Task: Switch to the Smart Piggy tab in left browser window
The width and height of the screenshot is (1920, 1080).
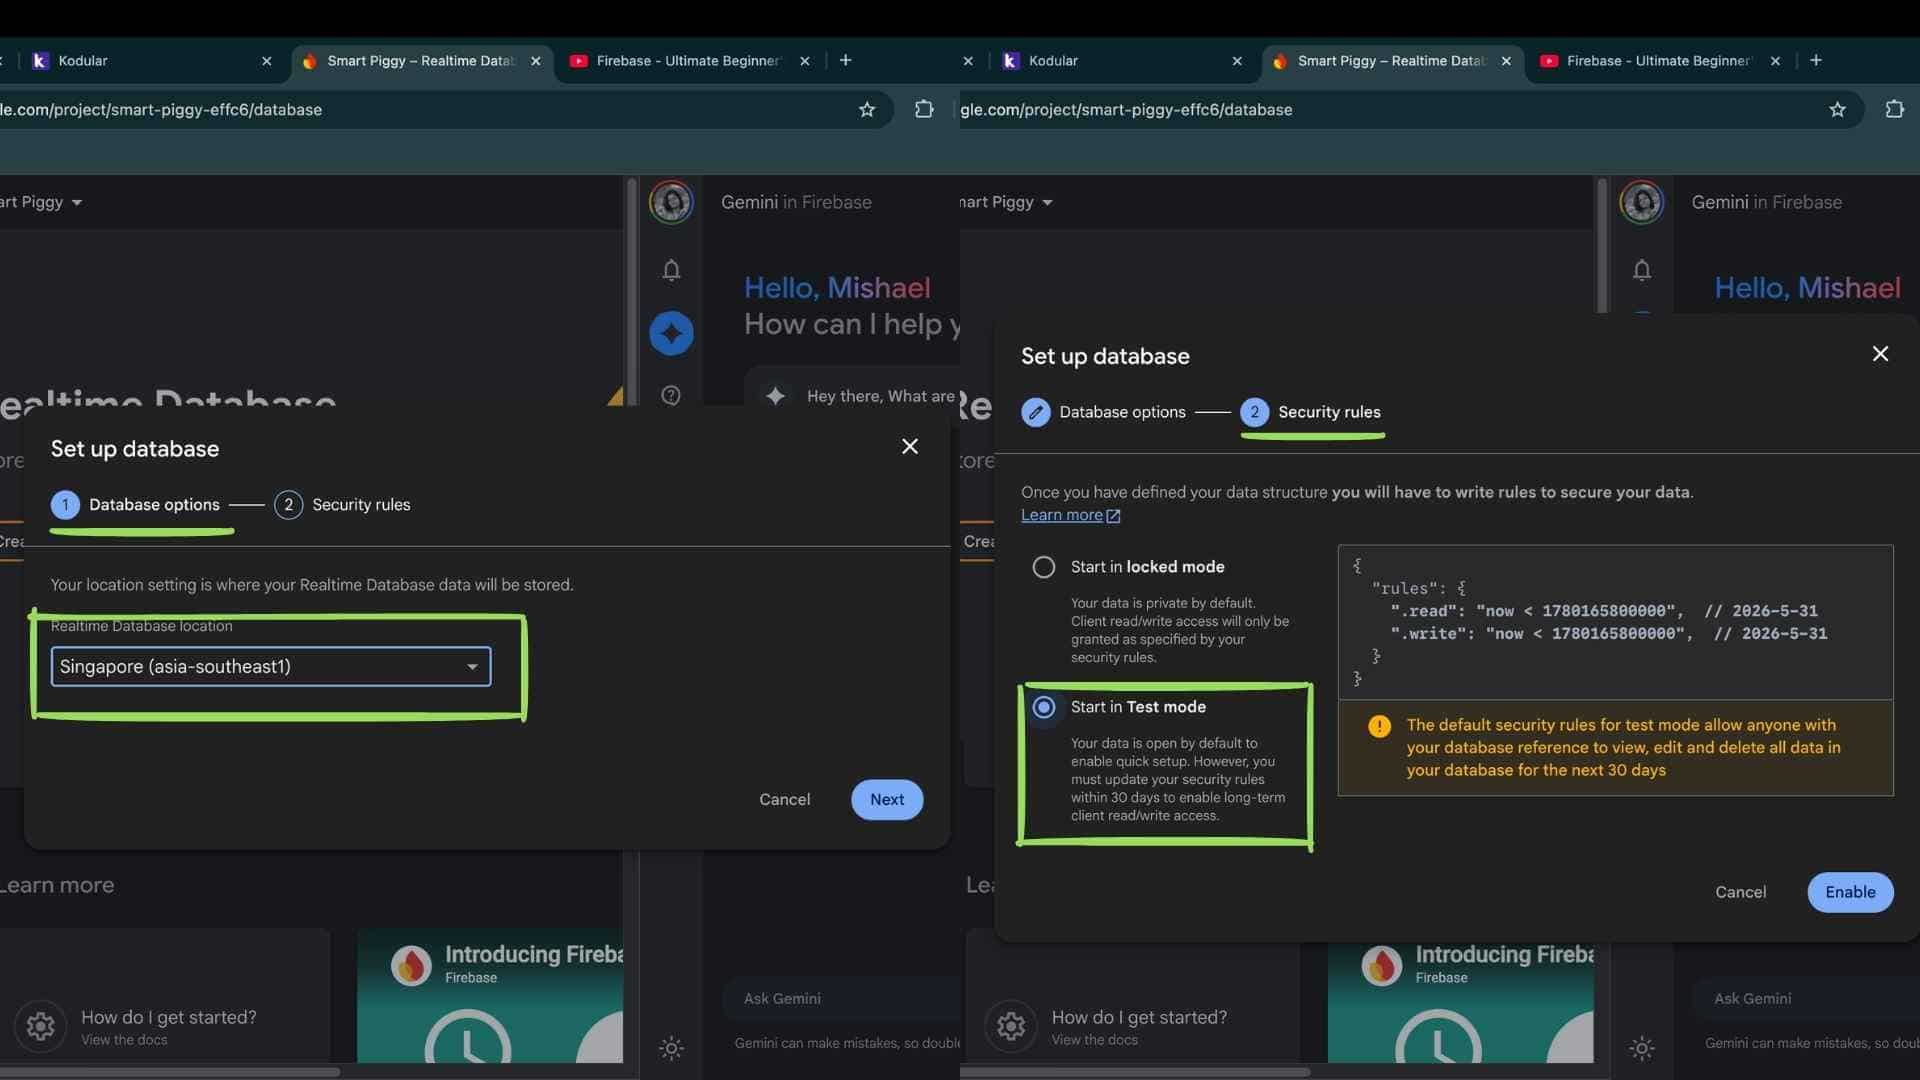Action: click(x=420, y=61)
